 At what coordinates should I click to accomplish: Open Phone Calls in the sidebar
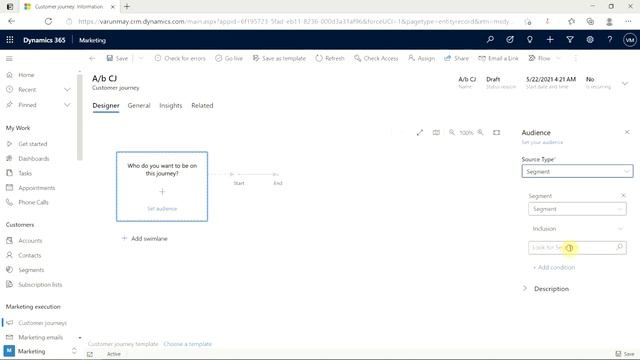pos(33,202)
